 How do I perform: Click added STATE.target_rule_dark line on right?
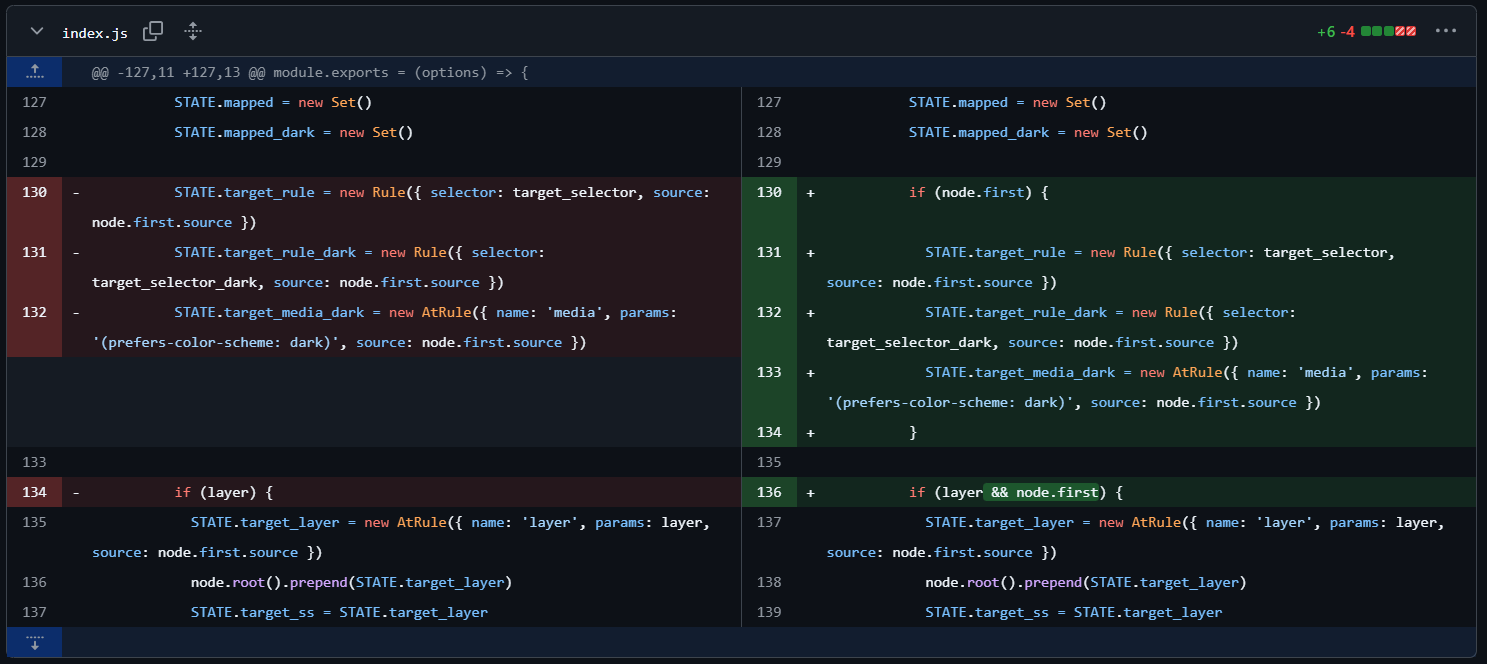click(1136, 327)
